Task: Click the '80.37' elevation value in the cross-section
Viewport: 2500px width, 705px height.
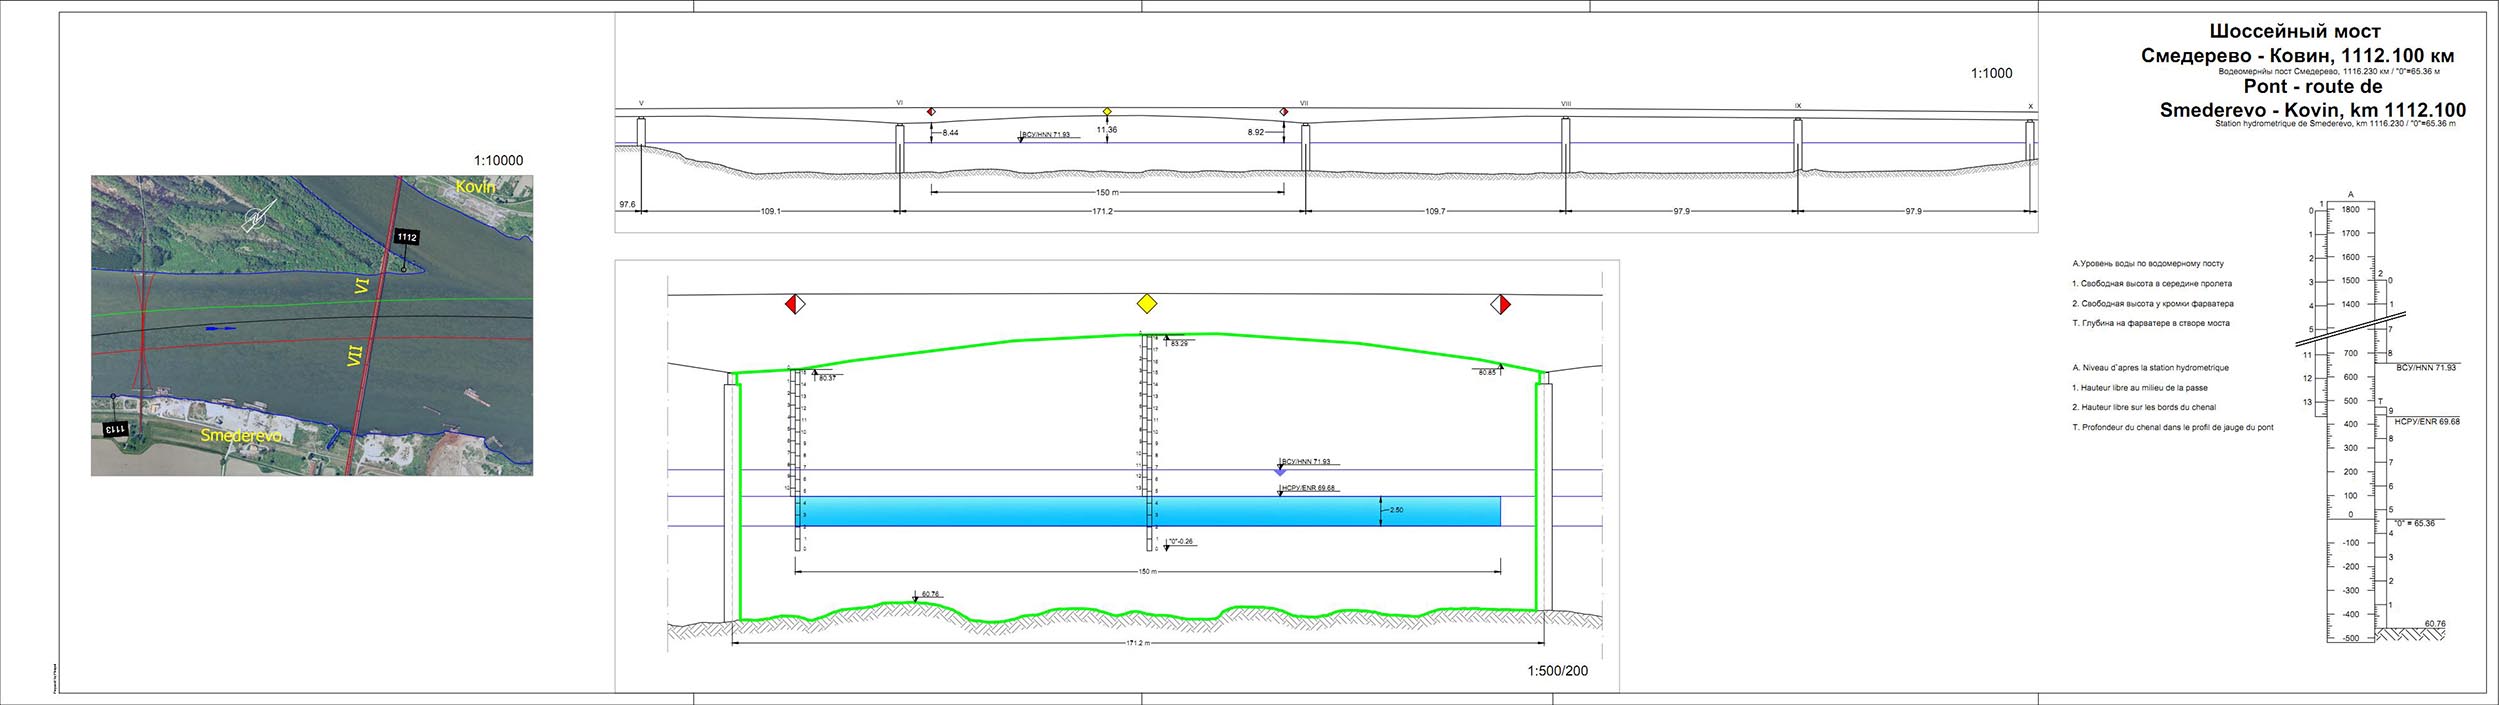Action: point(827,379)
